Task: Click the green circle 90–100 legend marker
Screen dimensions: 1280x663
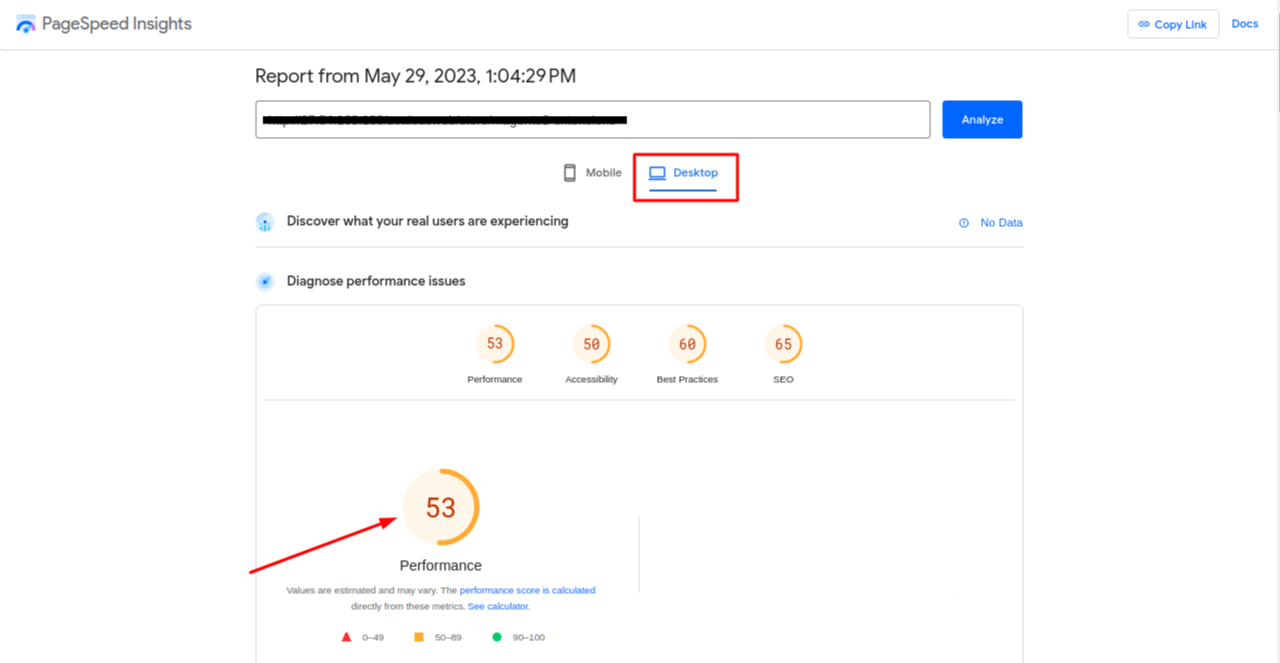Action: coord(497,637)
